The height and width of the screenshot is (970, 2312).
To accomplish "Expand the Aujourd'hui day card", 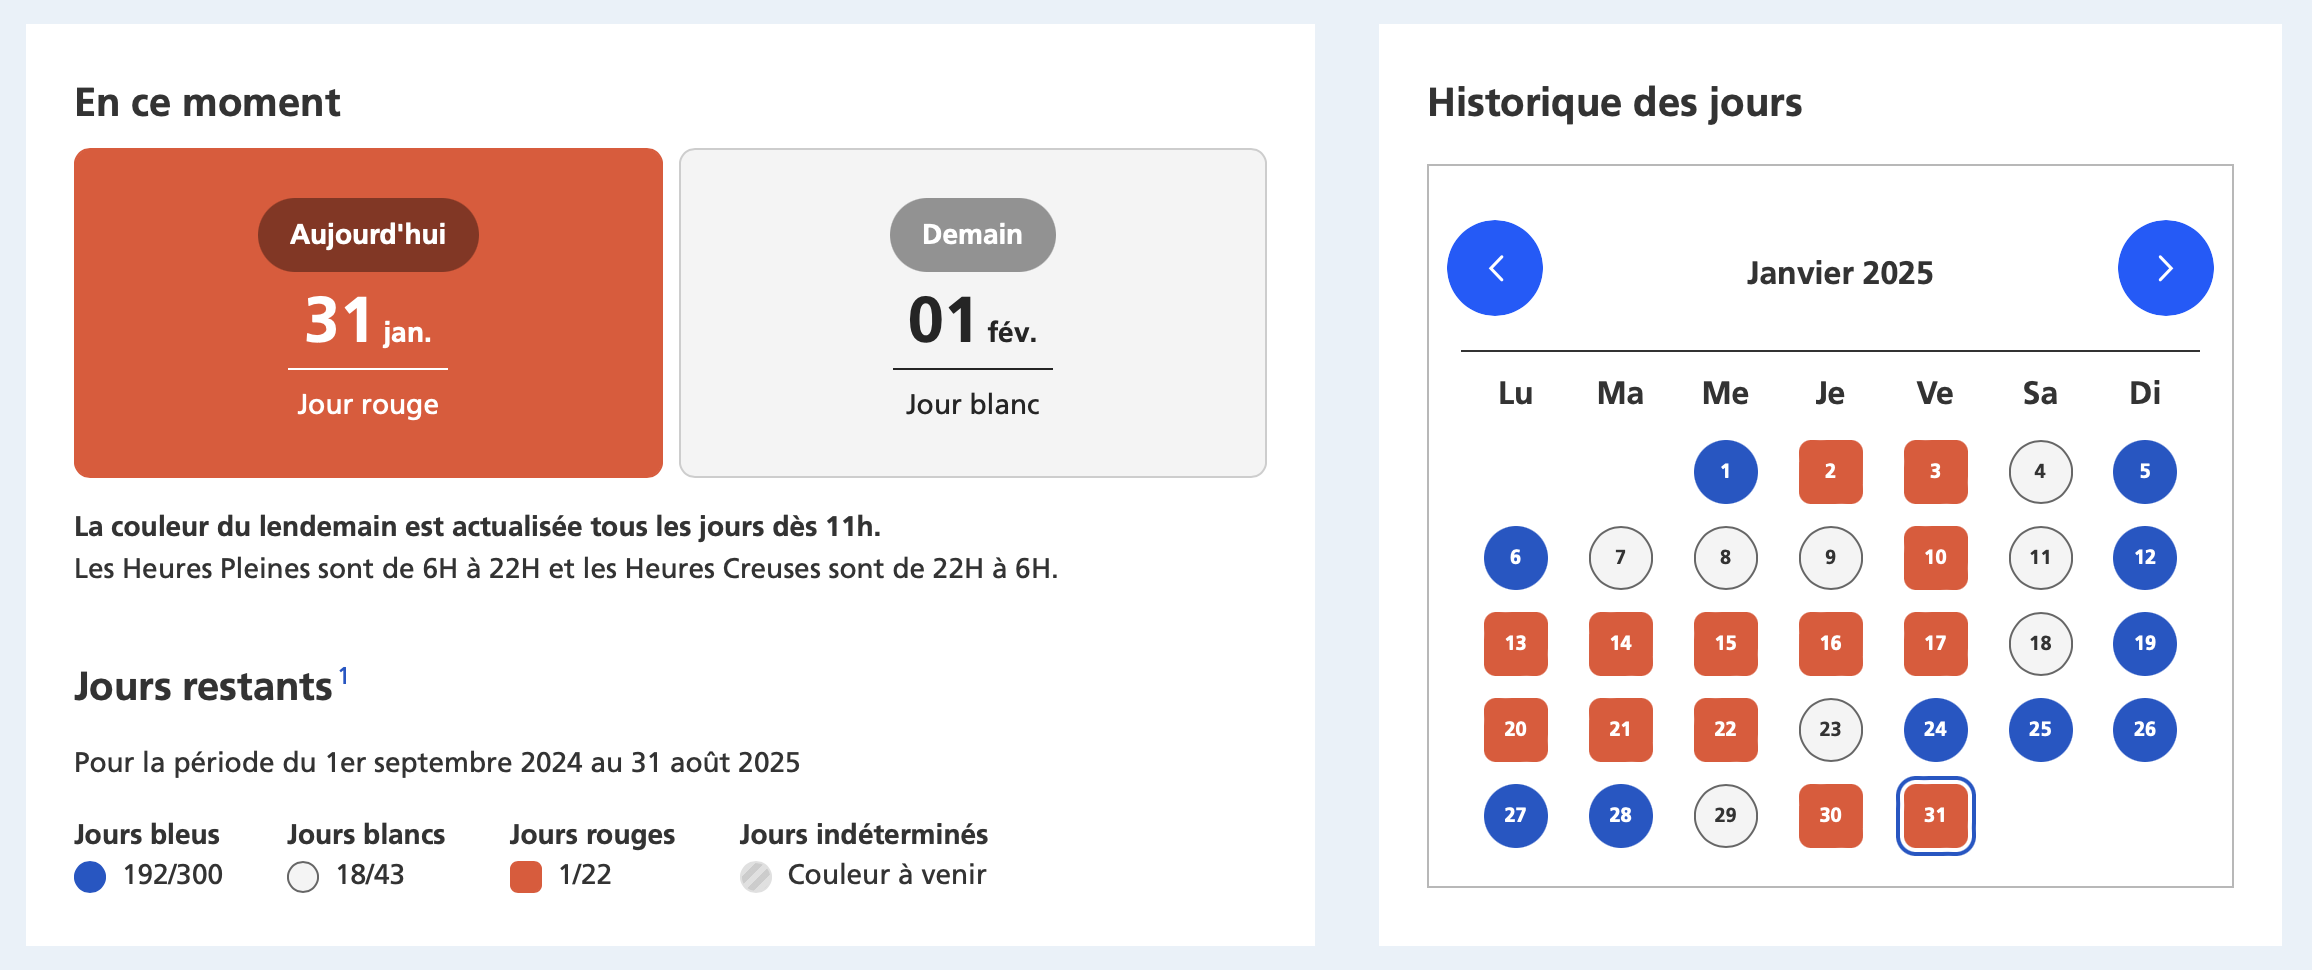I will [x=367, y=311].
